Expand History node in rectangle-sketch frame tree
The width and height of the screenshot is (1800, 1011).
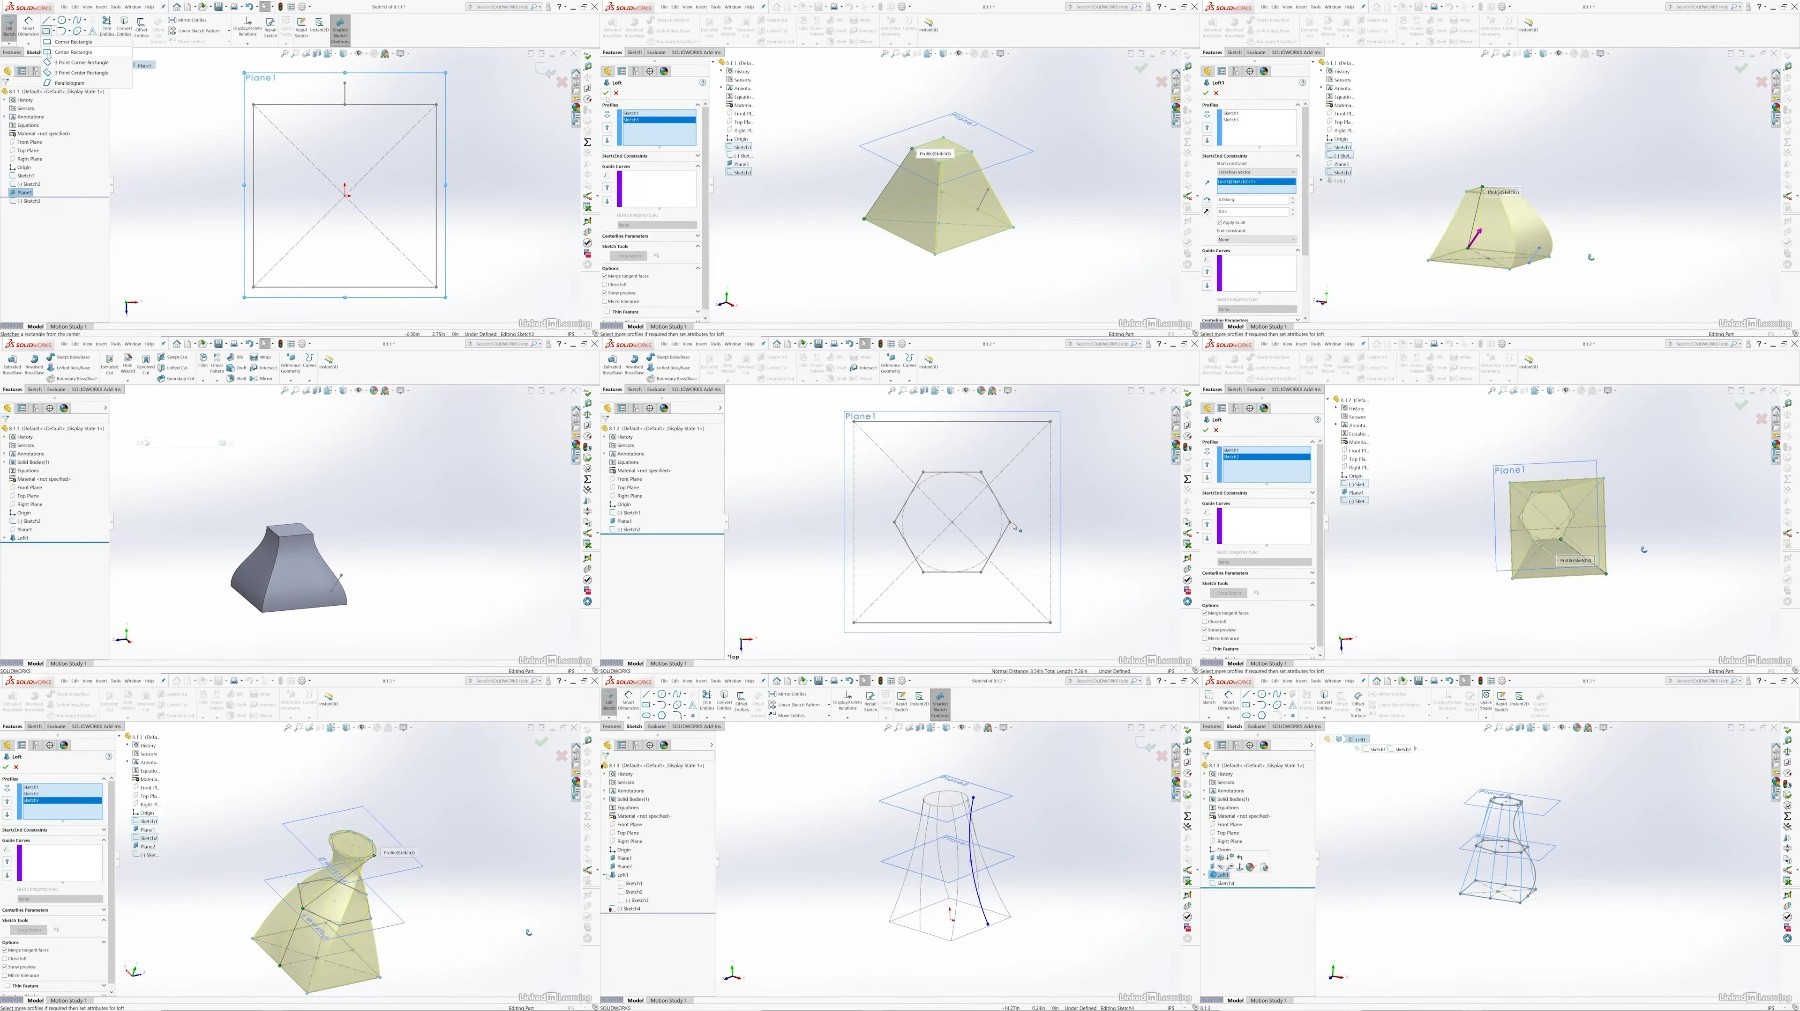tap(4, 100)
